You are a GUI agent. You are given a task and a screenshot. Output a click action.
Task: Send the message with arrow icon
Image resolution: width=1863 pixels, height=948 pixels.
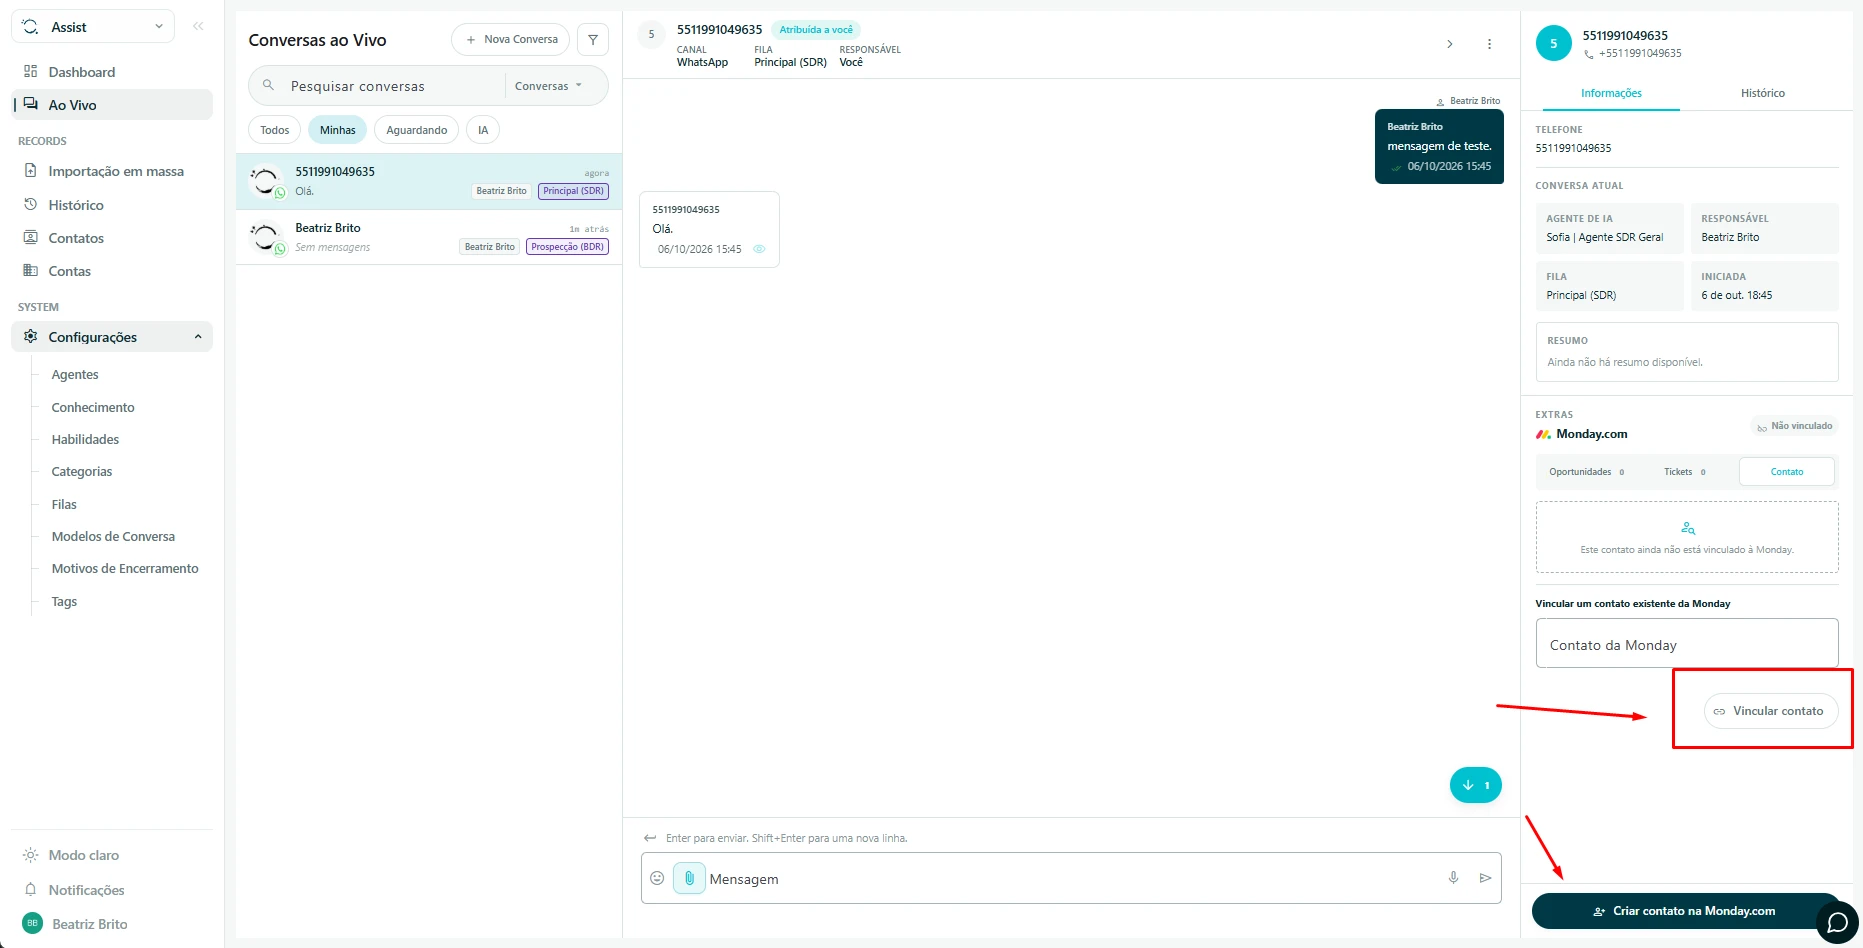coord(1485,878)
